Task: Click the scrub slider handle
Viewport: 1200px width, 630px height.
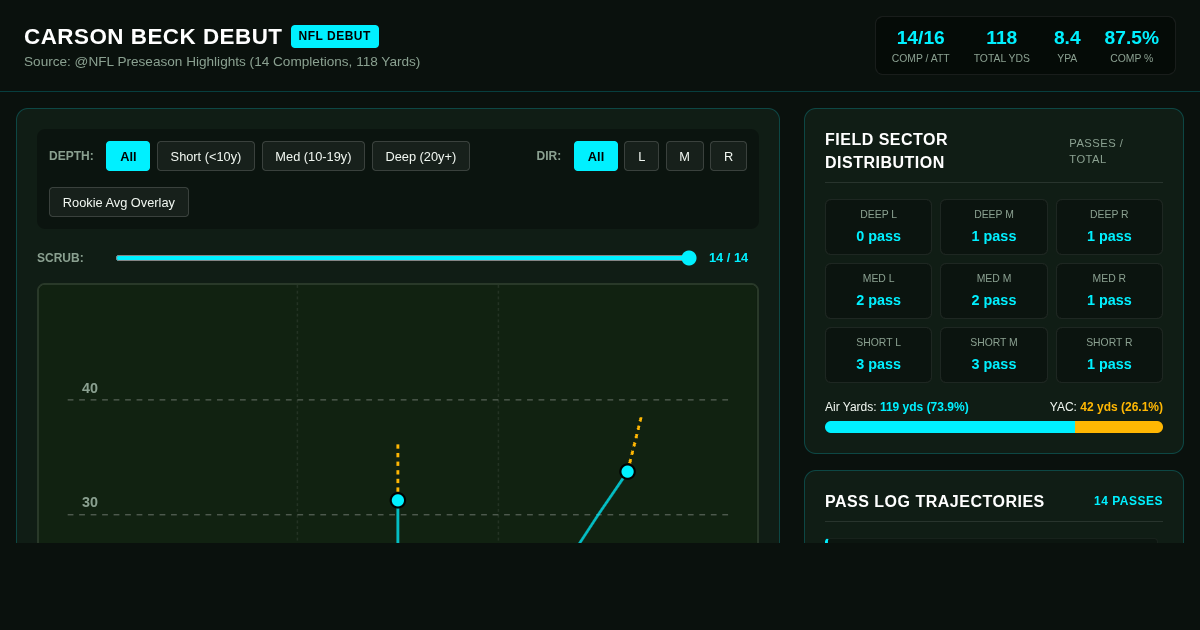Action: tap(689, 258)
